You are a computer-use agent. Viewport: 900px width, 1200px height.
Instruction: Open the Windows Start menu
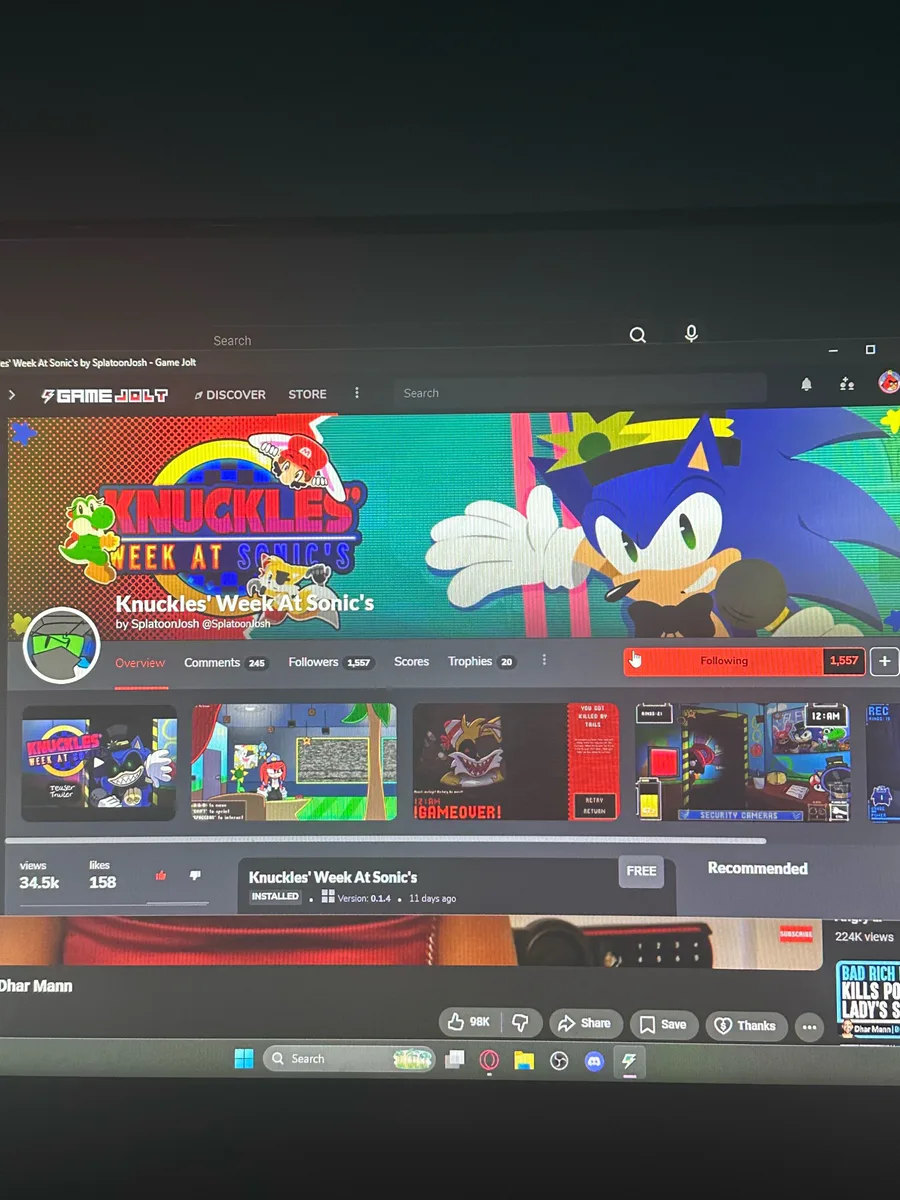coord(244,1058)
